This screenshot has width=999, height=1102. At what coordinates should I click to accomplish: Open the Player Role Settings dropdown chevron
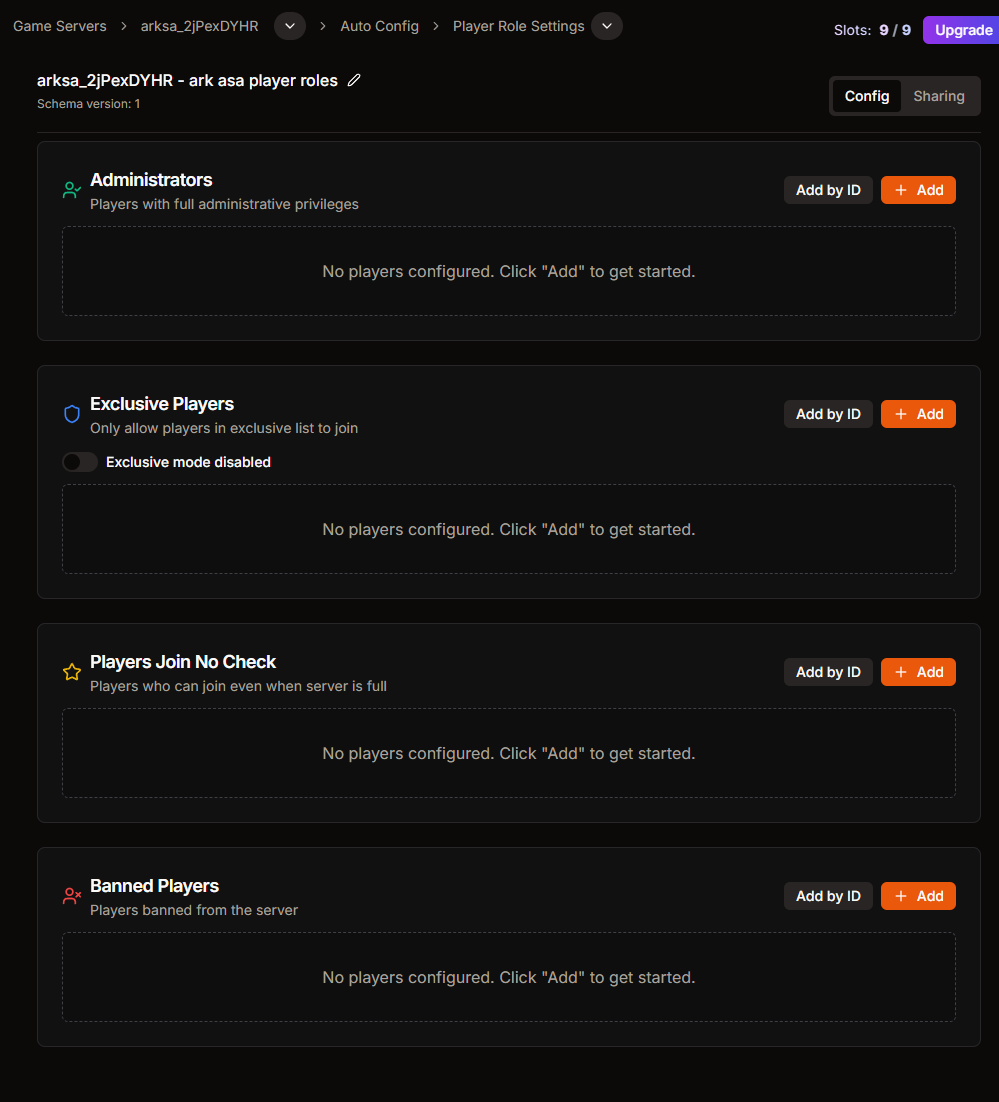607,26
